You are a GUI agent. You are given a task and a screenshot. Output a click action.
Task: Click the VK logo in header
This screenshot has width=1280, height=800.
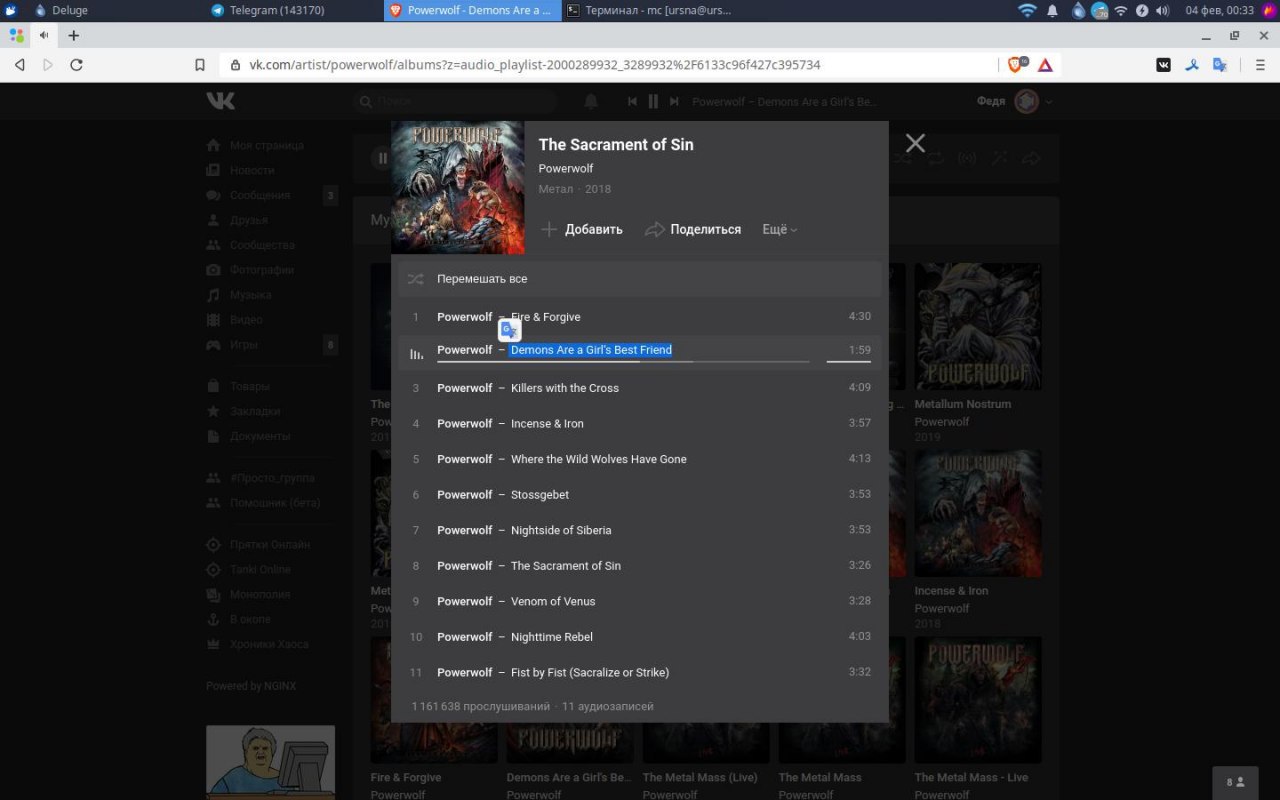coord(221,101)
